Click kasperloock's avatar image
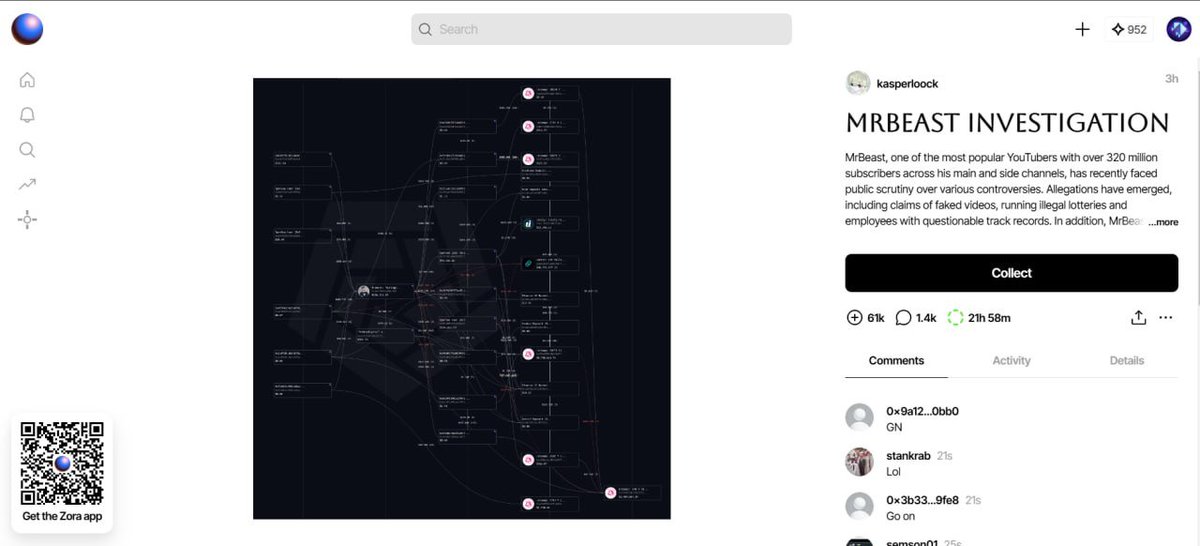The image size is (1200, 546). coord(858,83)
